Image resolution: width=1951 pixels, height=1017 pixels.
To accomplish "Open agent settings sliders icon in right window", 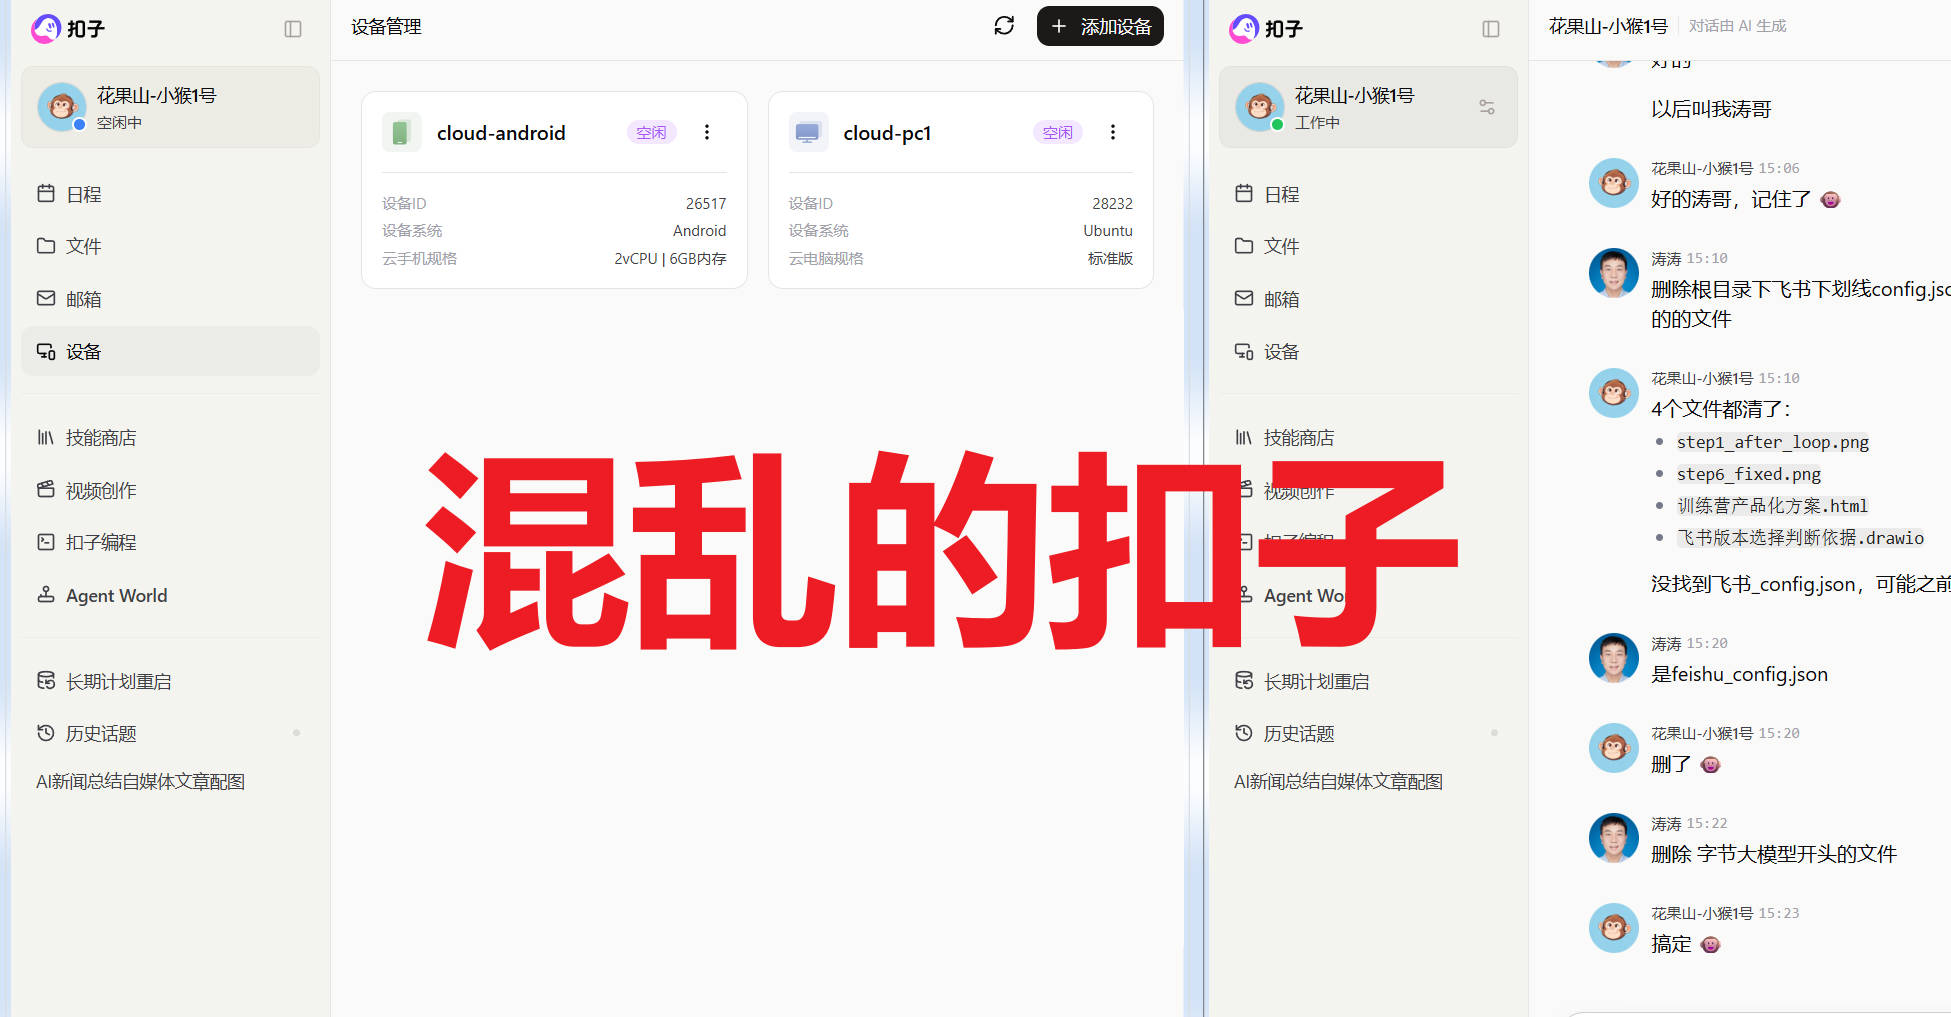I will coord(1487,107).
